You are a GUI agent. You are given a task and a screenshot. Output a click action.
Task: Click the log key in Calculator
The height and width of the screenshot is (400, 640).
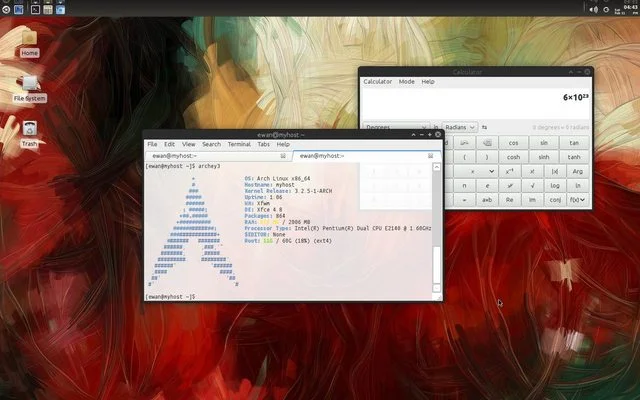[555, 186]
